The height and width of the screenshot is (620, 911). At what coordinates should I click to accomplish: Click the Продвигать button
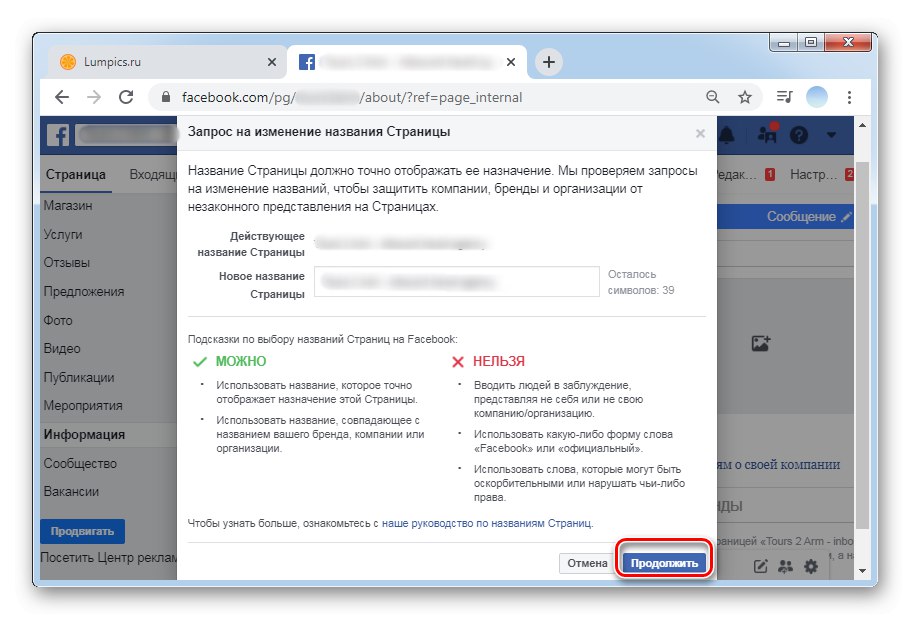point(83,531)
